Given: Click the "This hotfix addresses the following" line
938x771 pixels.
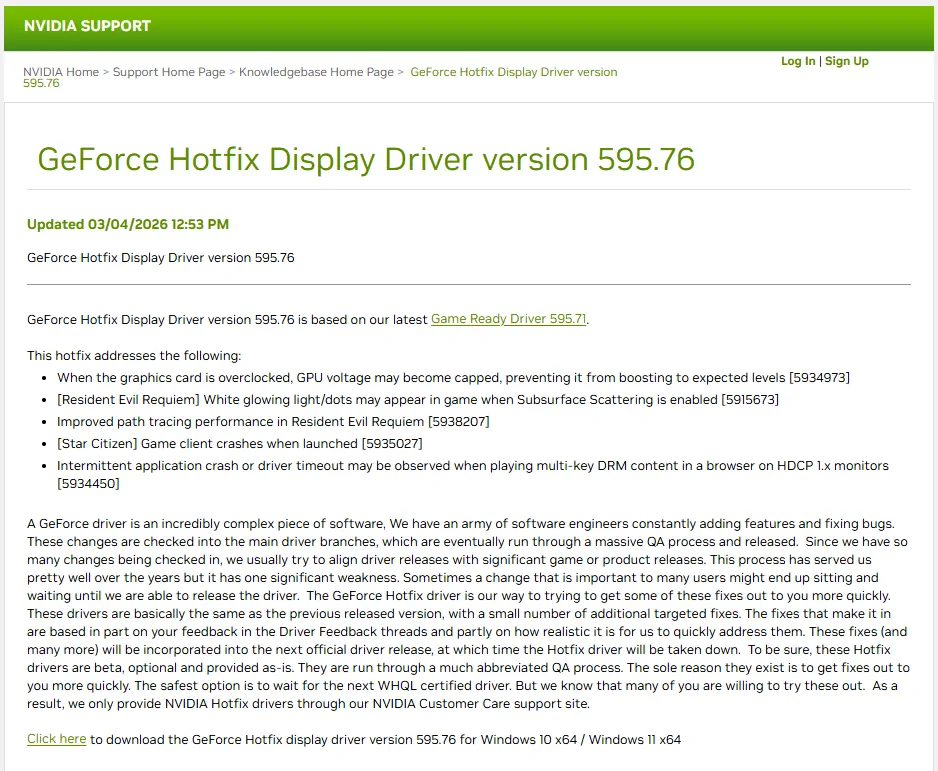Looking at the screenshot, I should pos(134,355).
